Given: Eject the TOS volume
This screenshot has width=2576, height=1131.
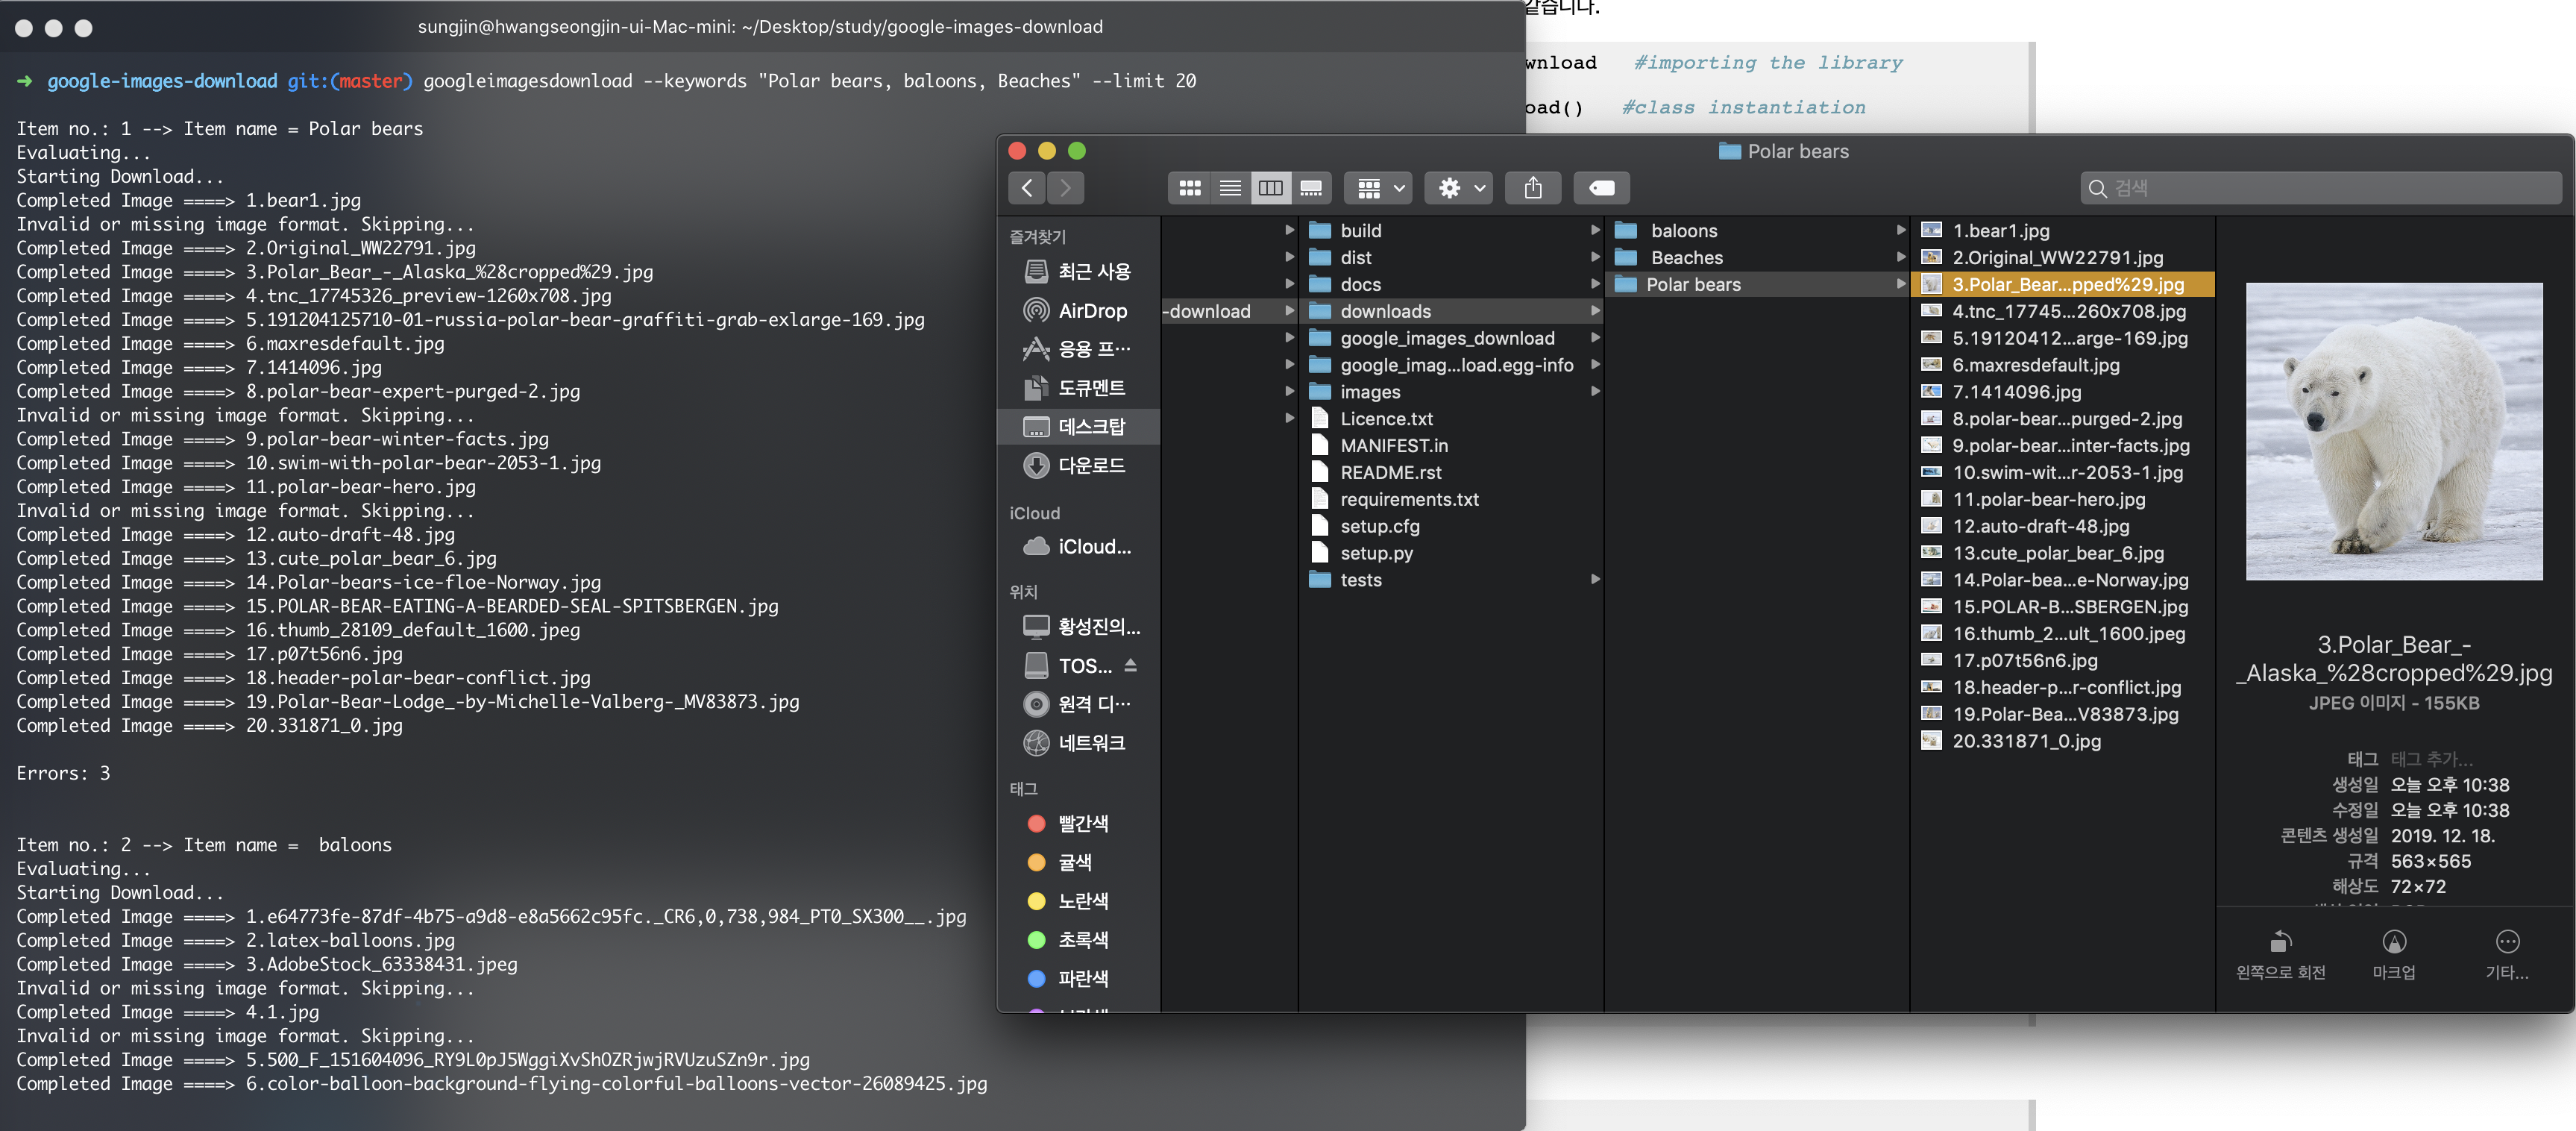Looking at the screenshot, I should (1131, 665).
